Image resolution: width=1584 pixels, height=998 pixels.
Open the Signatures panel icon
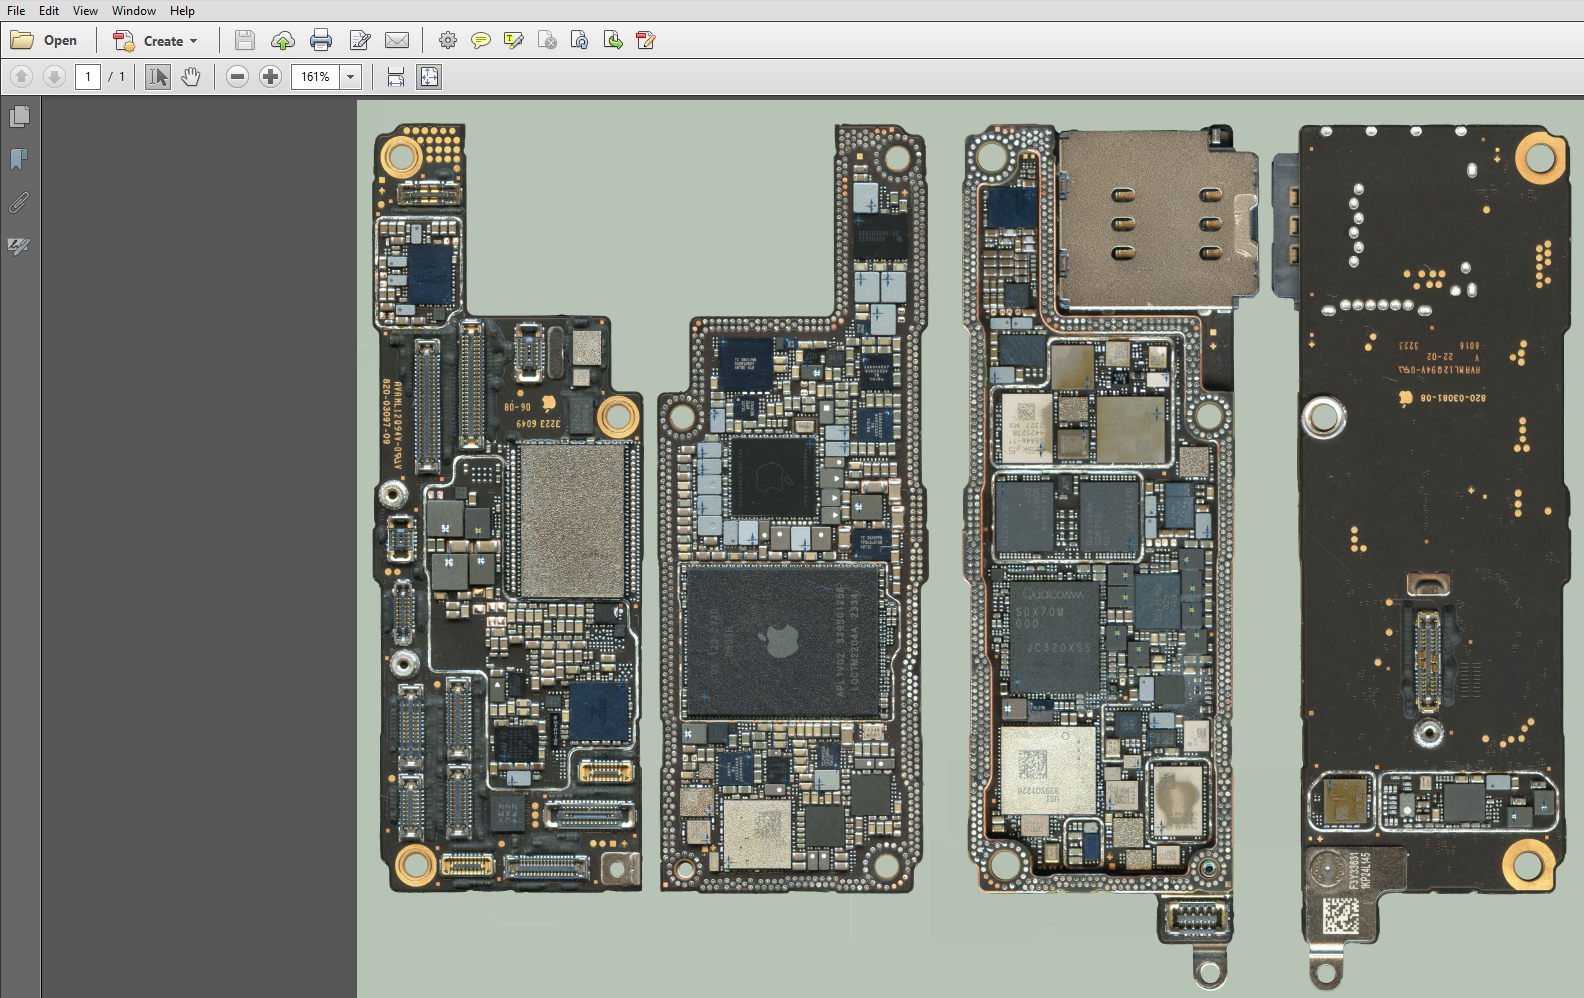19,246
